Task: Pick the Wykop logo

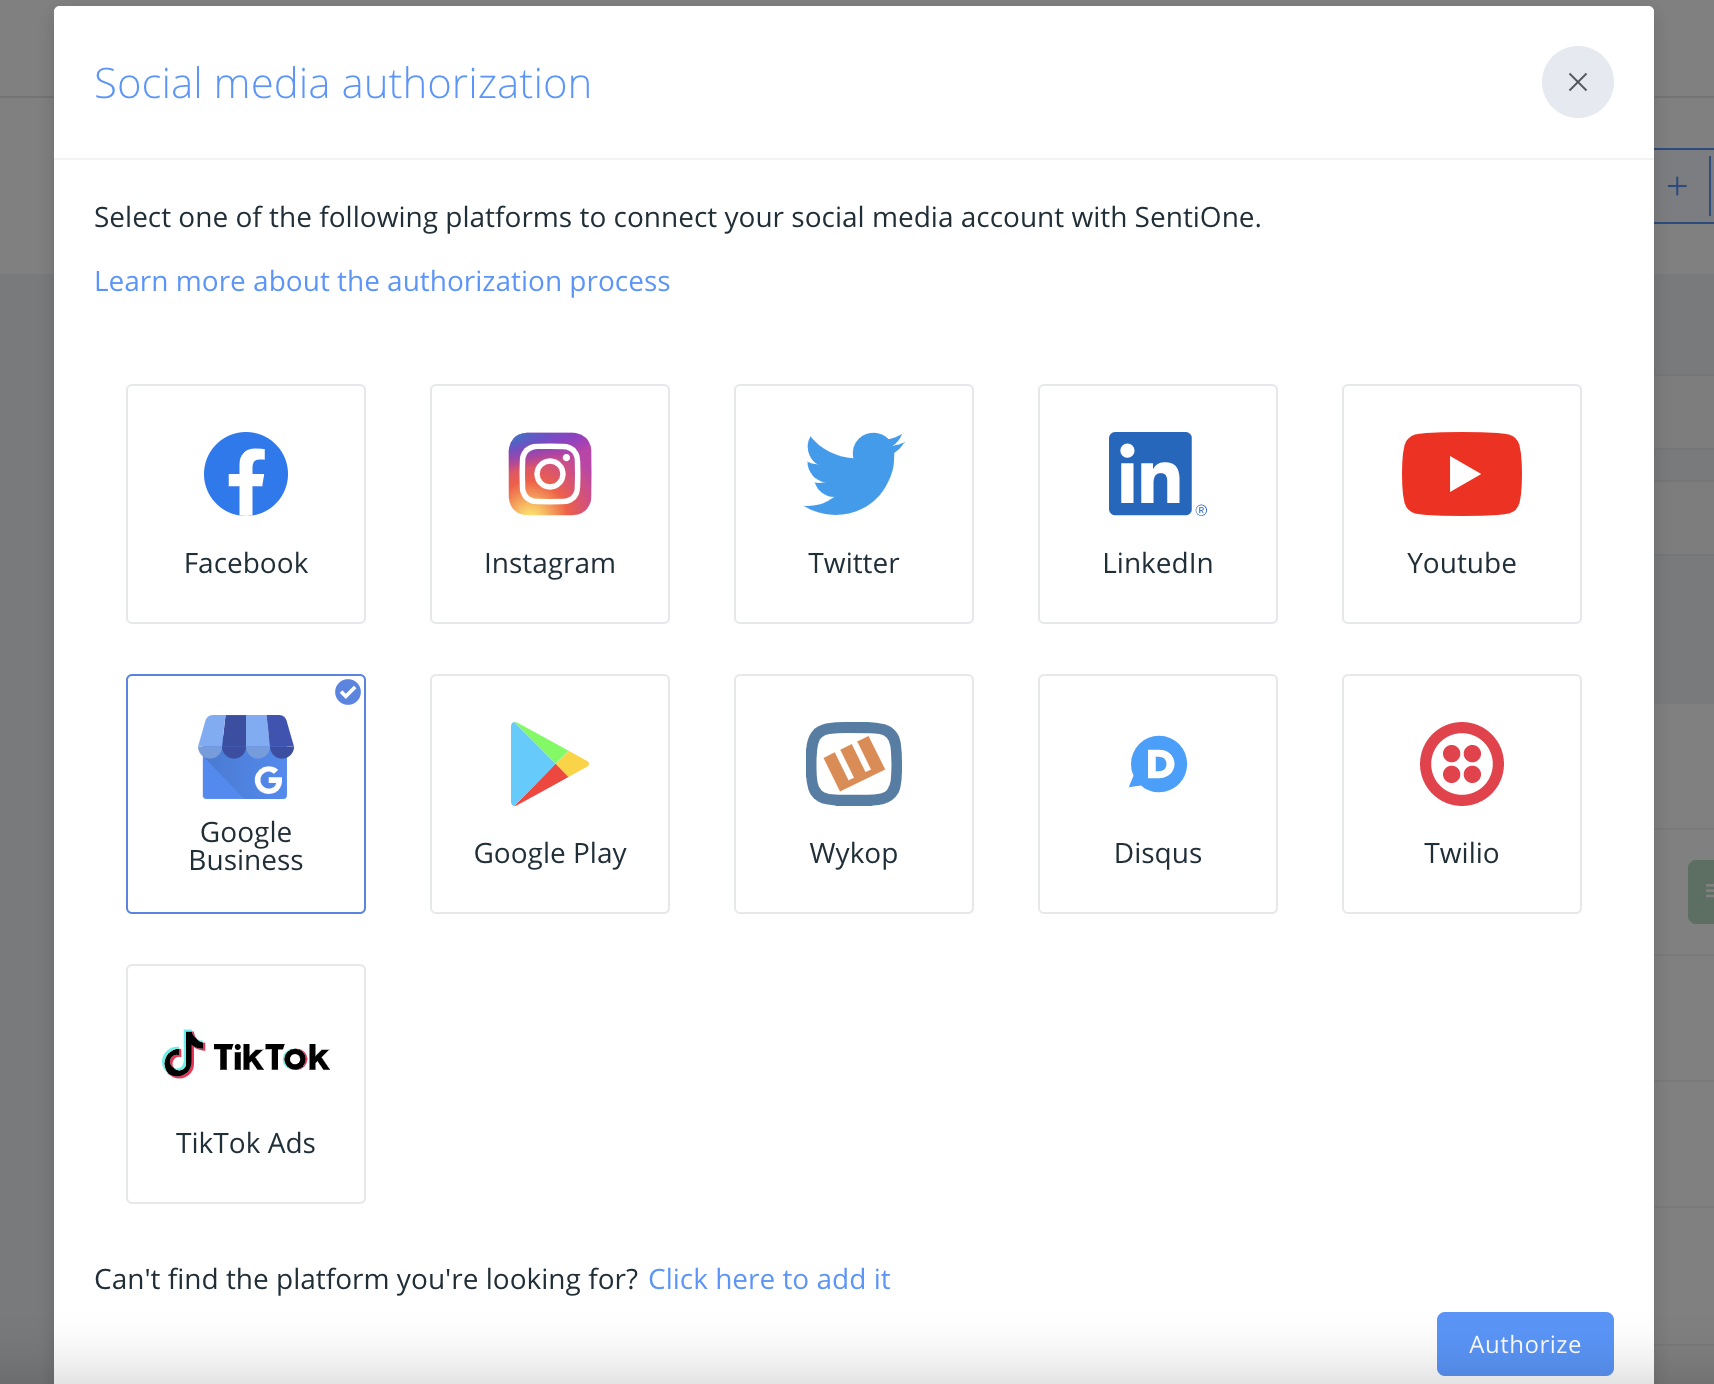Action: click(854, 764)
